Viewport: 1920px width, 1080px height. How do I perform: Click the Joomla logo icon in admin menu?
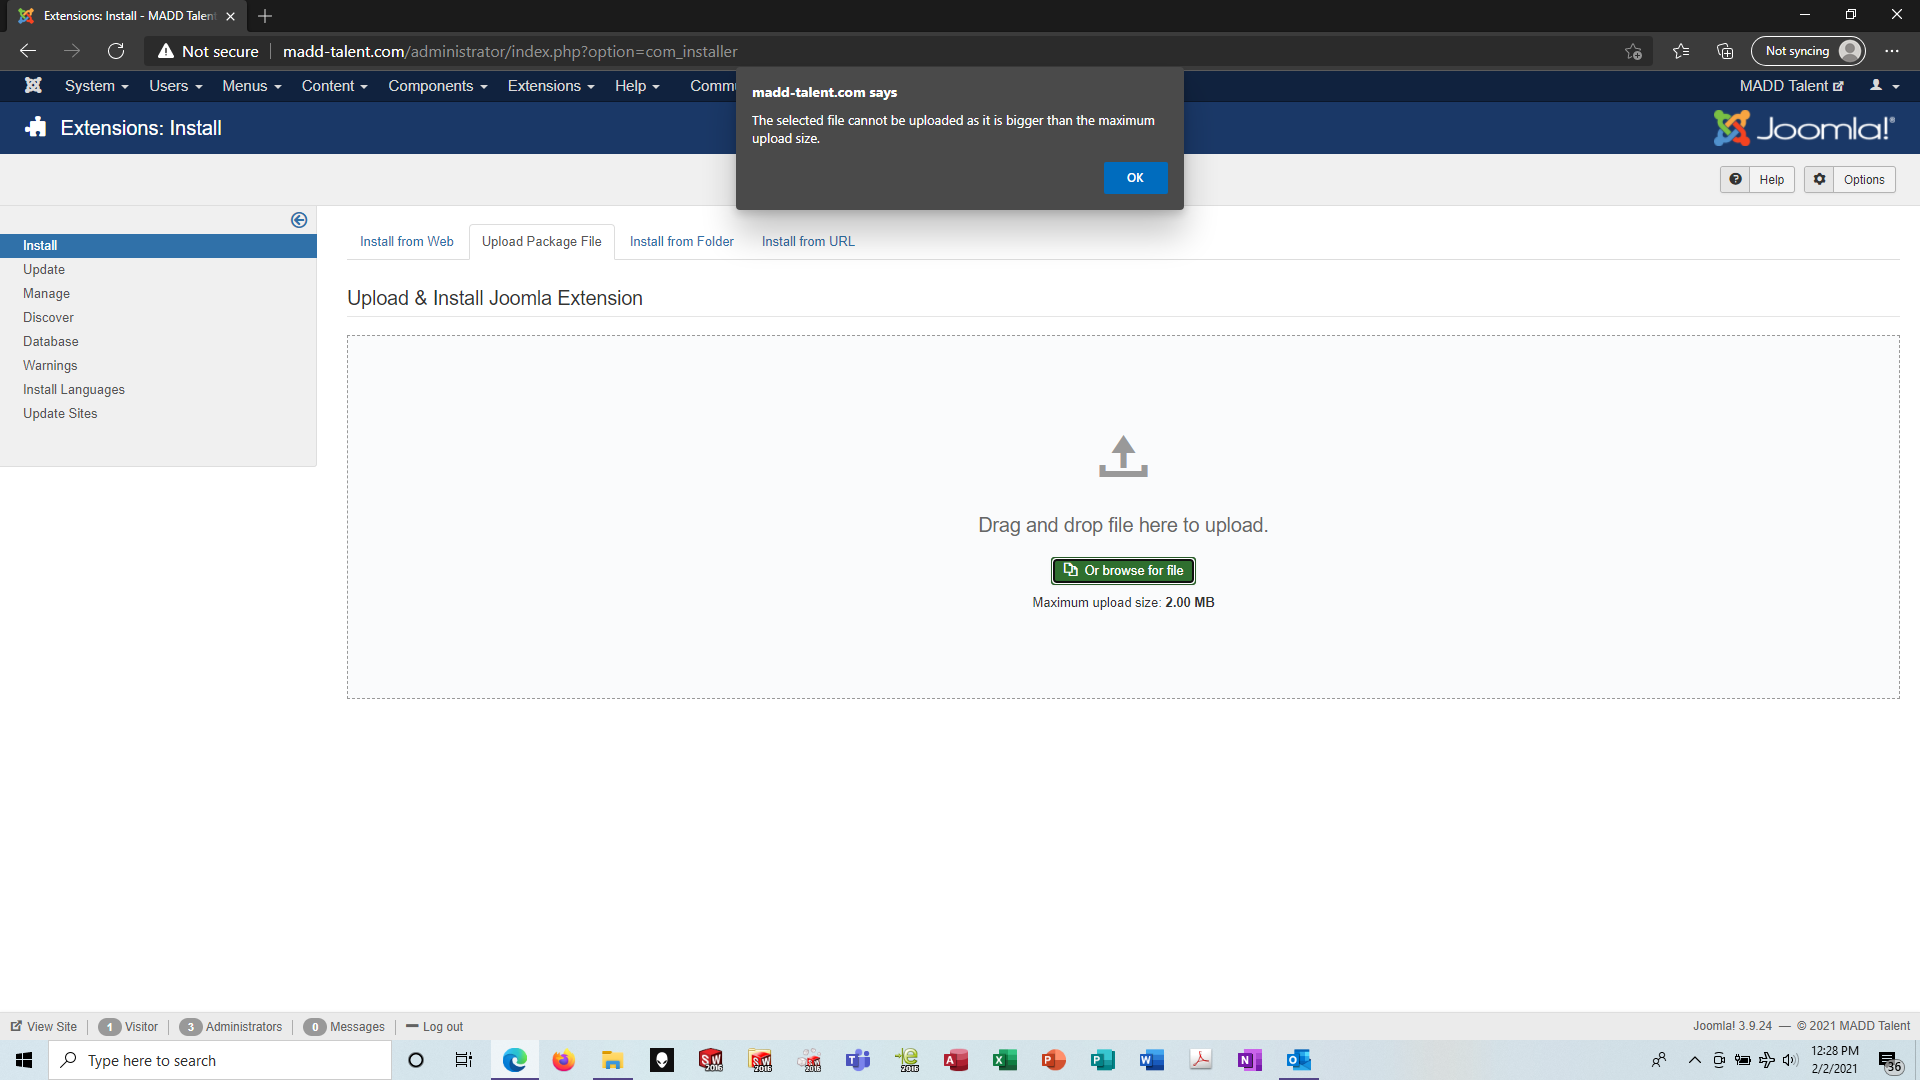pyautogui.click(x=33, y=86)
